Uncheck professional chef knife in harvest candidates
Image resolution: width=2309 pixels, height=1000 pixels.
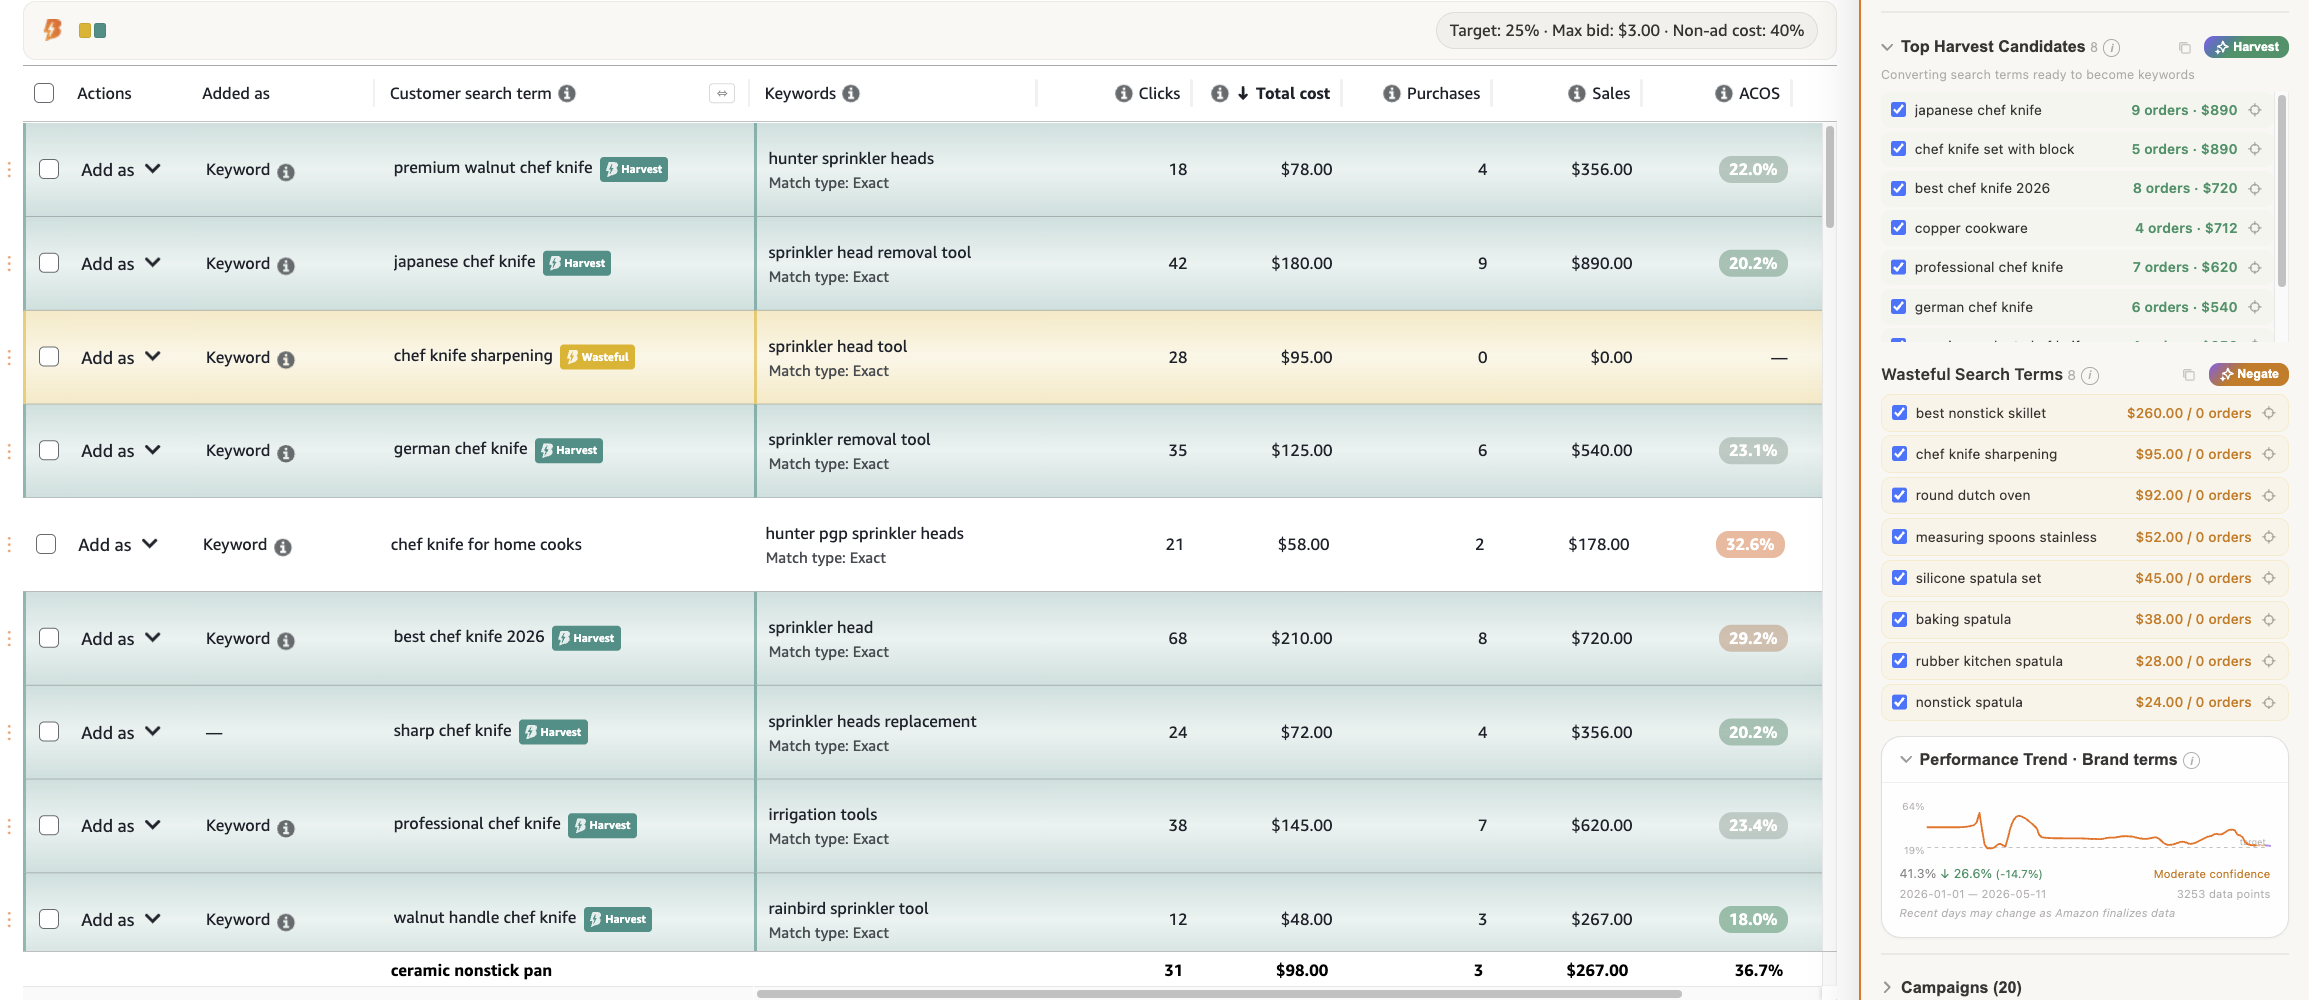(1898, 267)
